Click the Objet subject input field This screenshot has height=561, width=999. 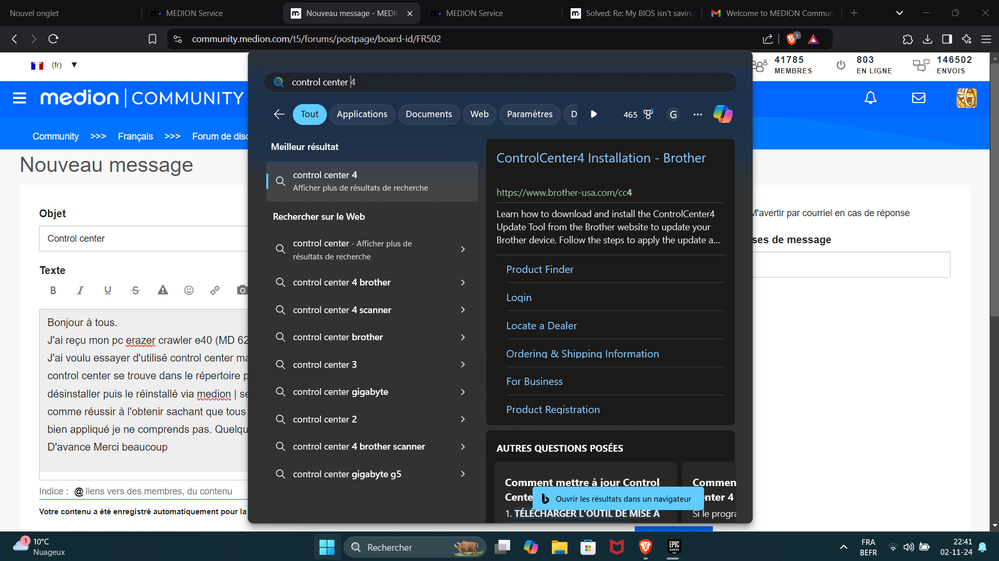[x=143, y=238]
